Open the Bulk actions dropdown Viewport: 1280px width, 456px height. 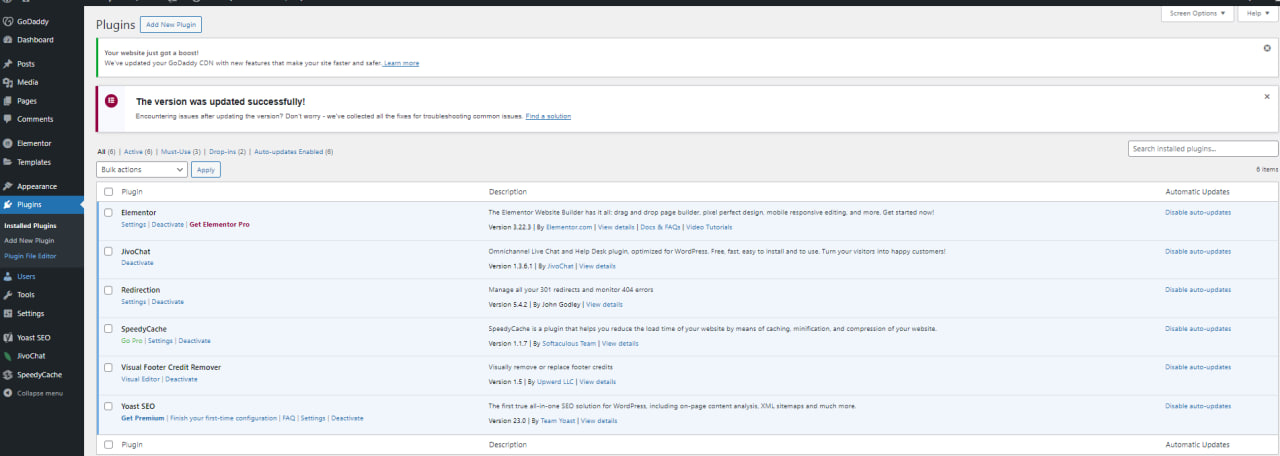(141, 170)
